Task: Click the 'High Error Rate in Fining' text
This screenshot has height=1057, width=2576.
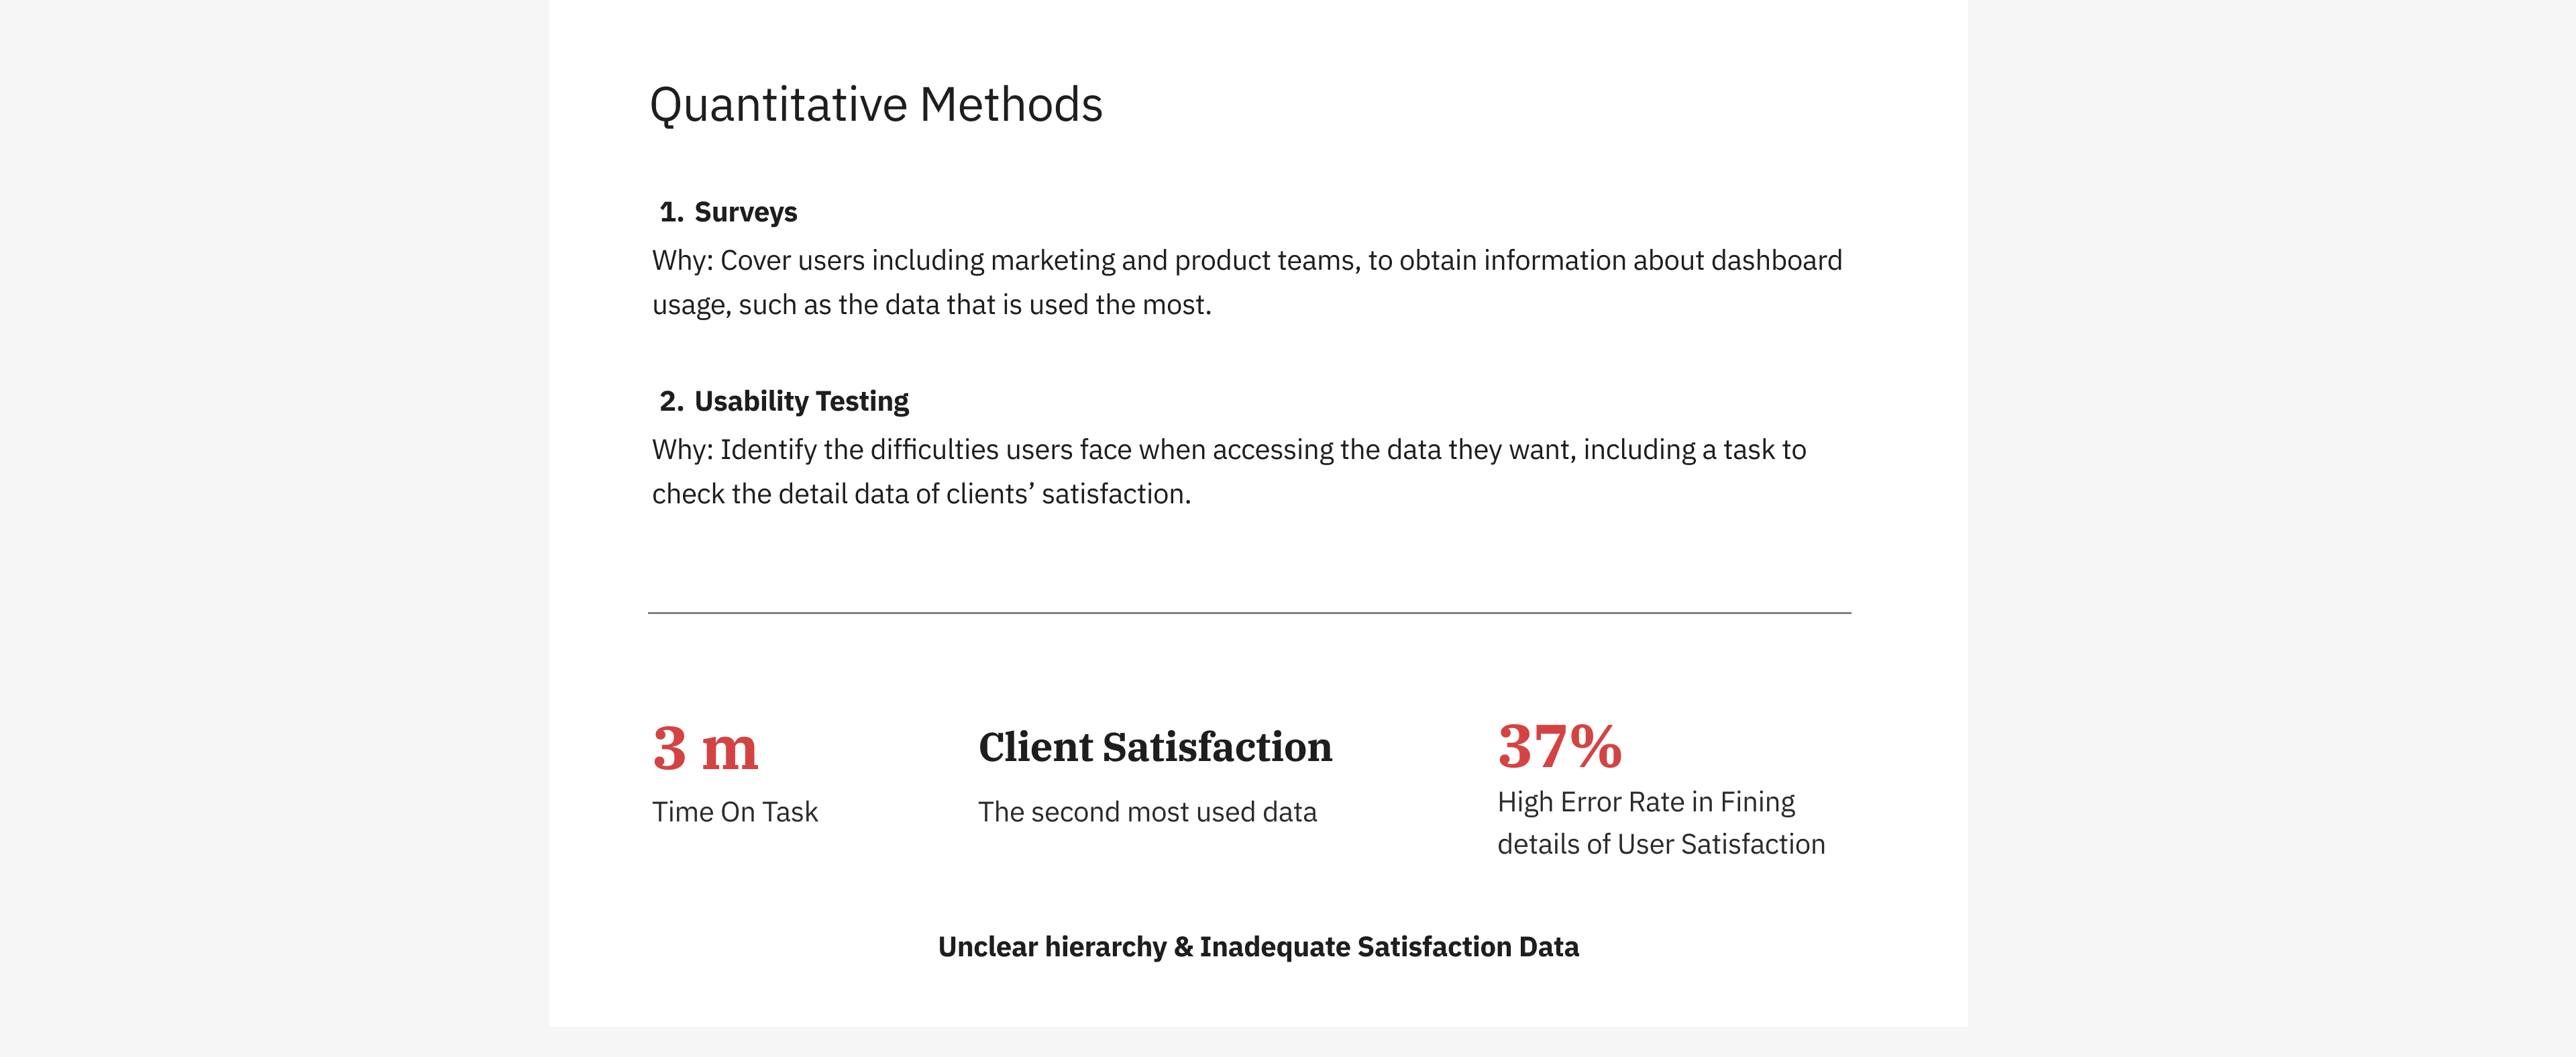Action: 1646,802
